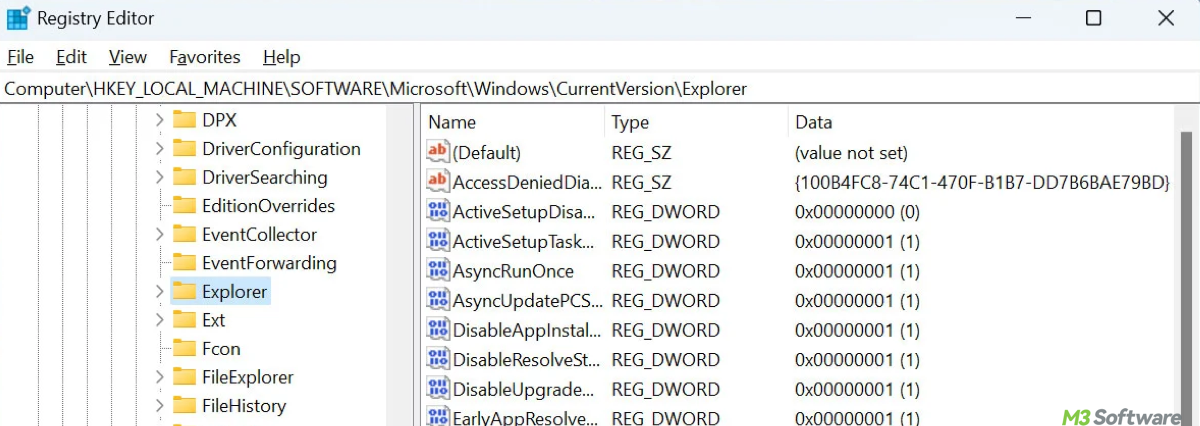
Task: Click the AccessDeniedDia... string value icon
Action: click(x=438, y=182)
